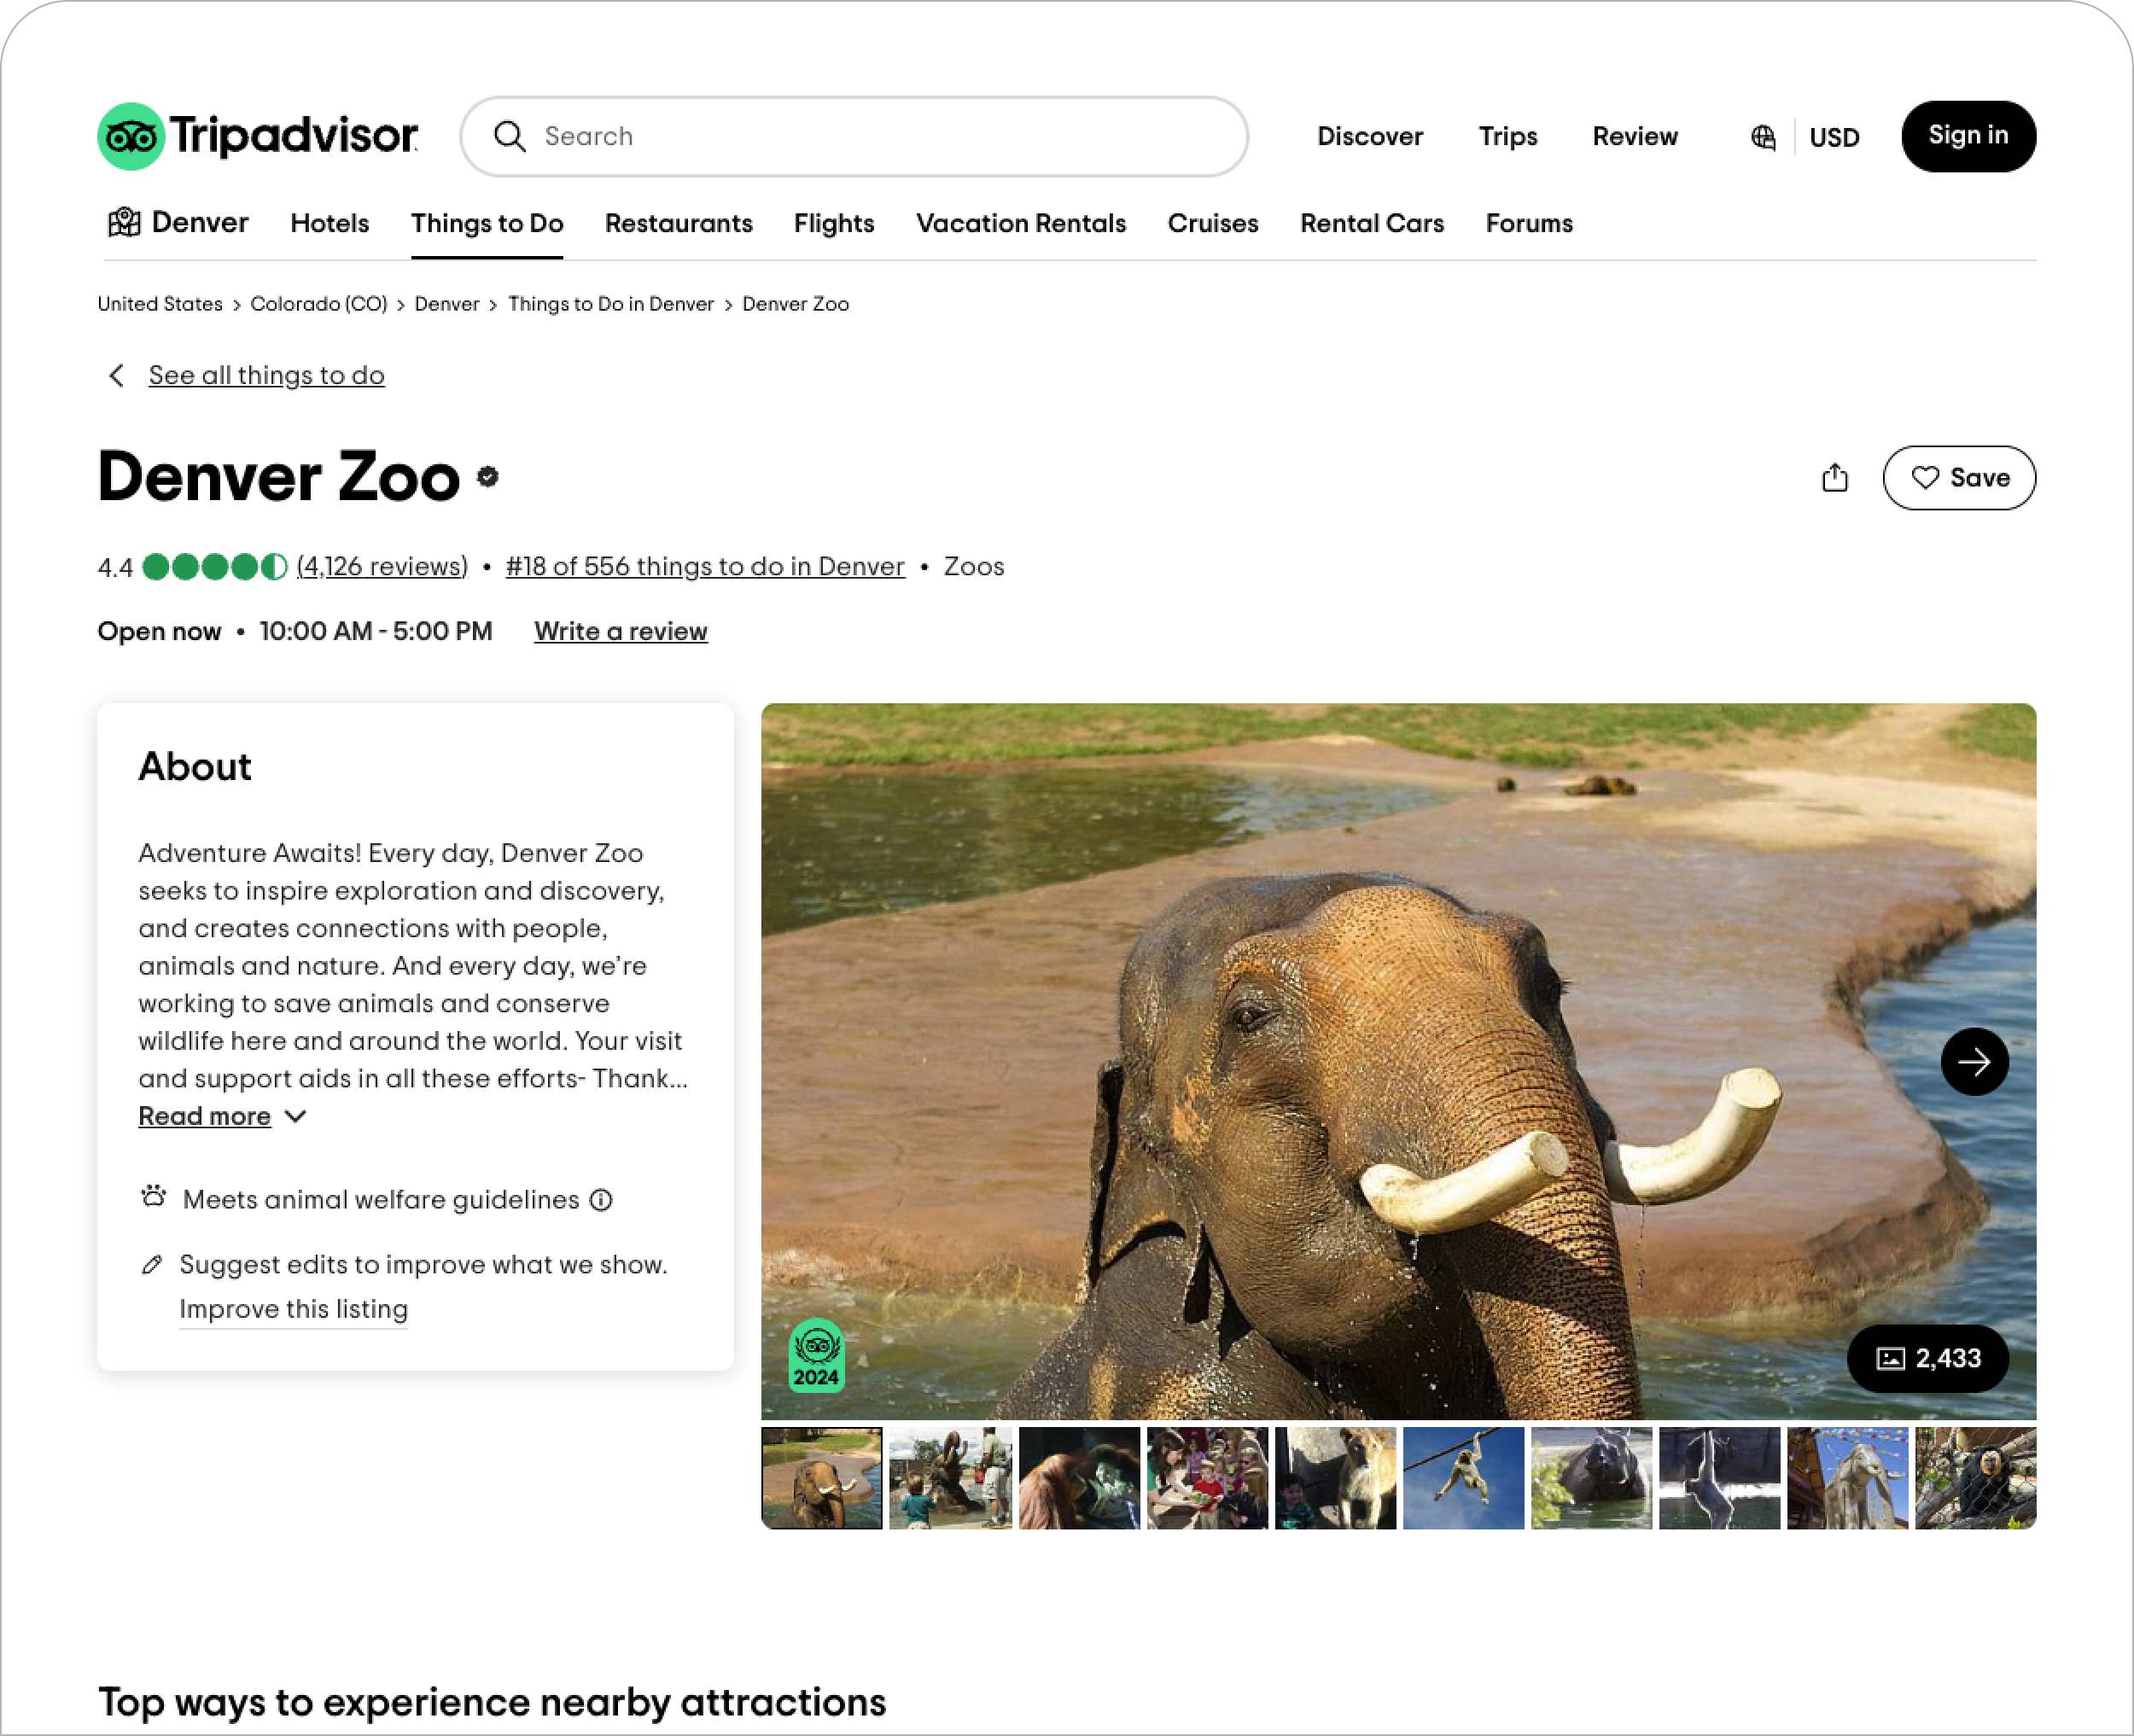2134x1736 pixels.
Task: Open the 4,126 reviews link
Action: [x=382, y=567]
